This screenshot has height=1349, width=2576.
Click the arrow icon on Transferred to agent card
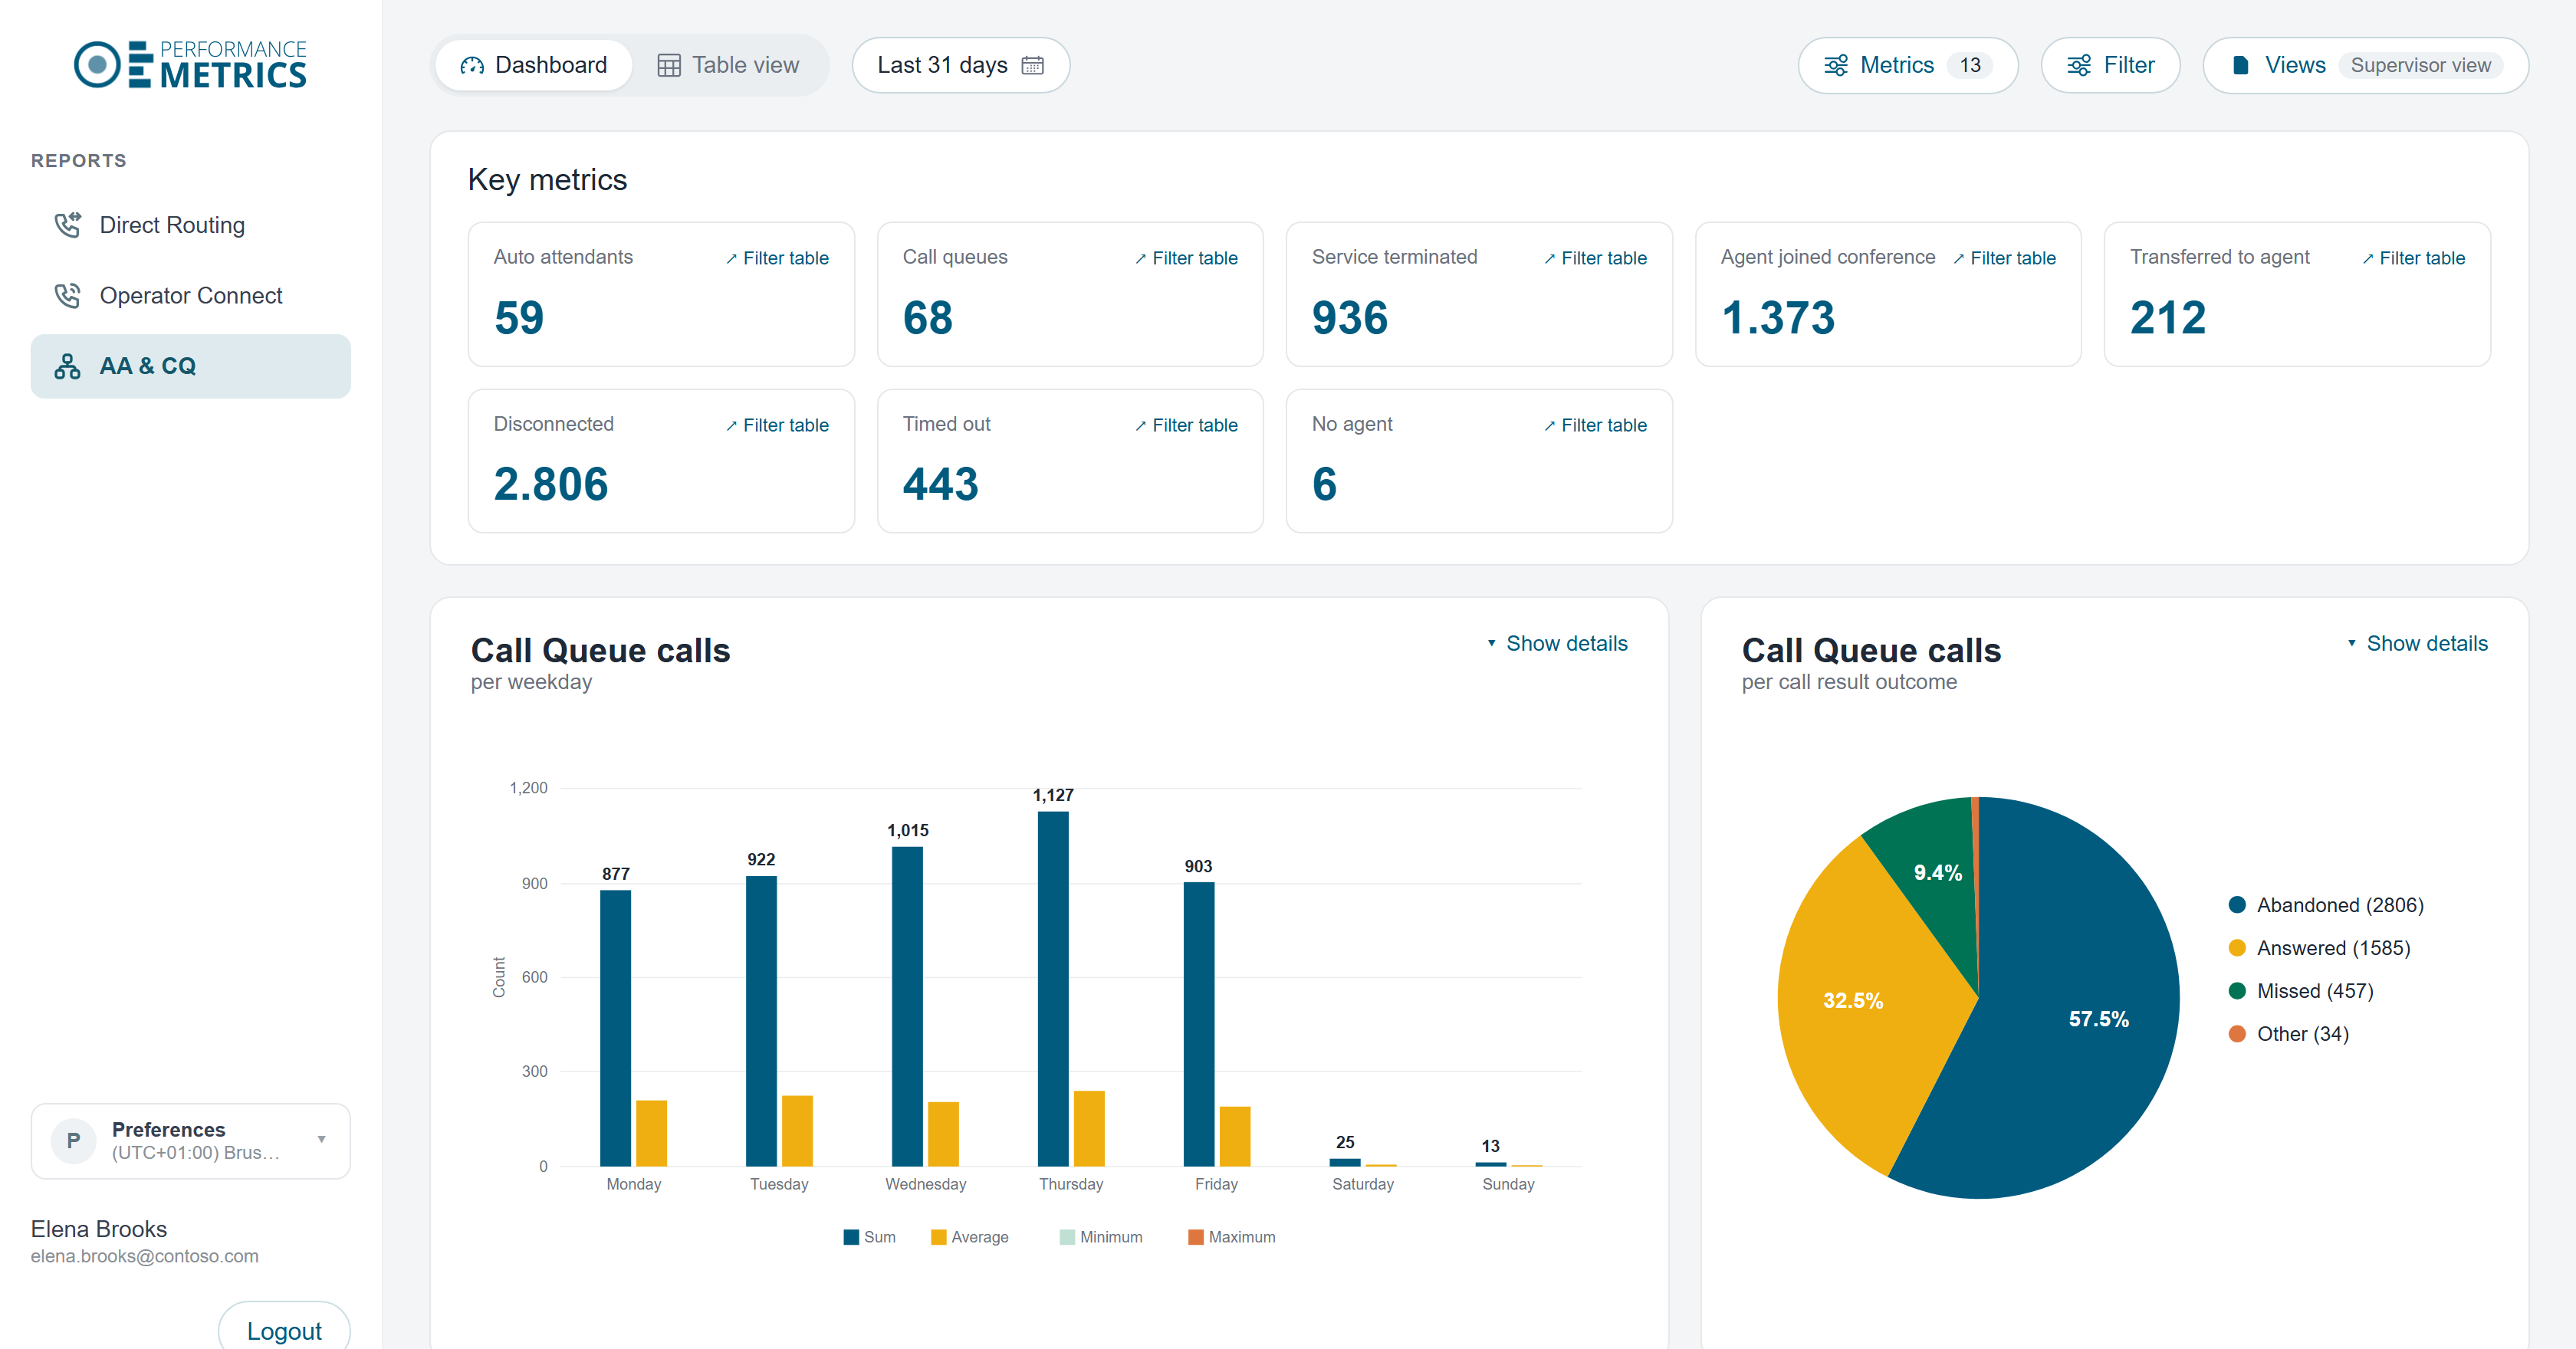(x=2367, y=259)
